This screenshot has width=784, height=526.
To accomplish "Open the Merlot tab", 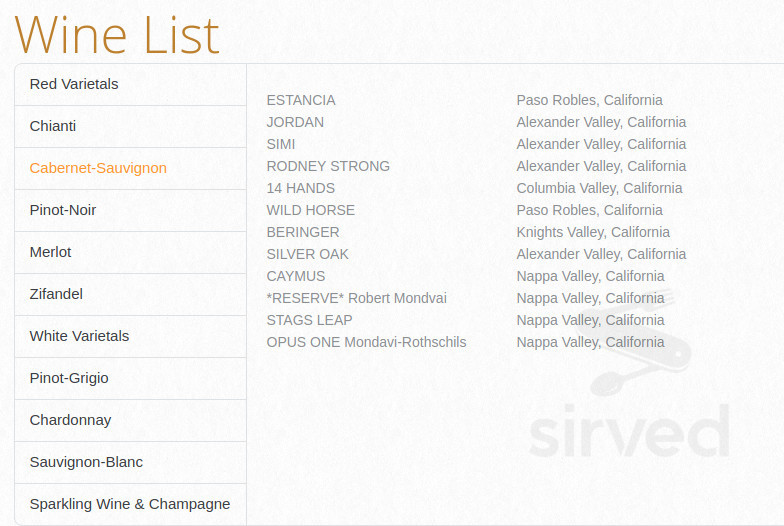I will 51,252.
